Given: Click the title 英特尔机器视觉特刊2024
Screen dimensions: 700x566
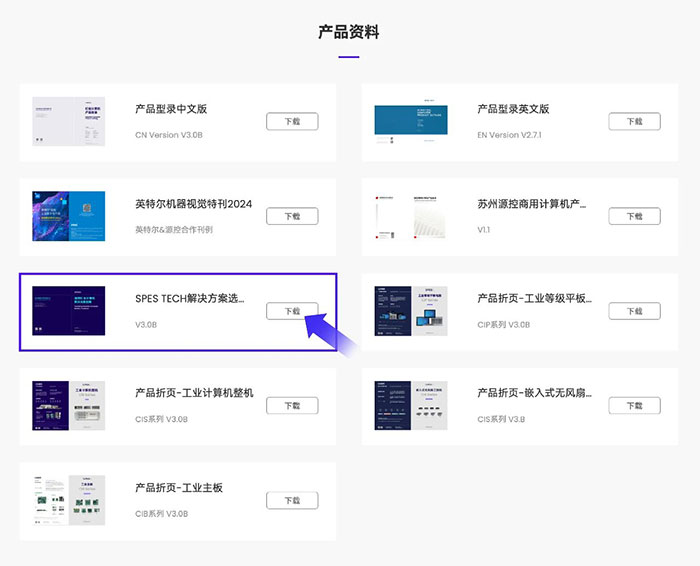Looking at the screenshot, I should tap(193, 204).
